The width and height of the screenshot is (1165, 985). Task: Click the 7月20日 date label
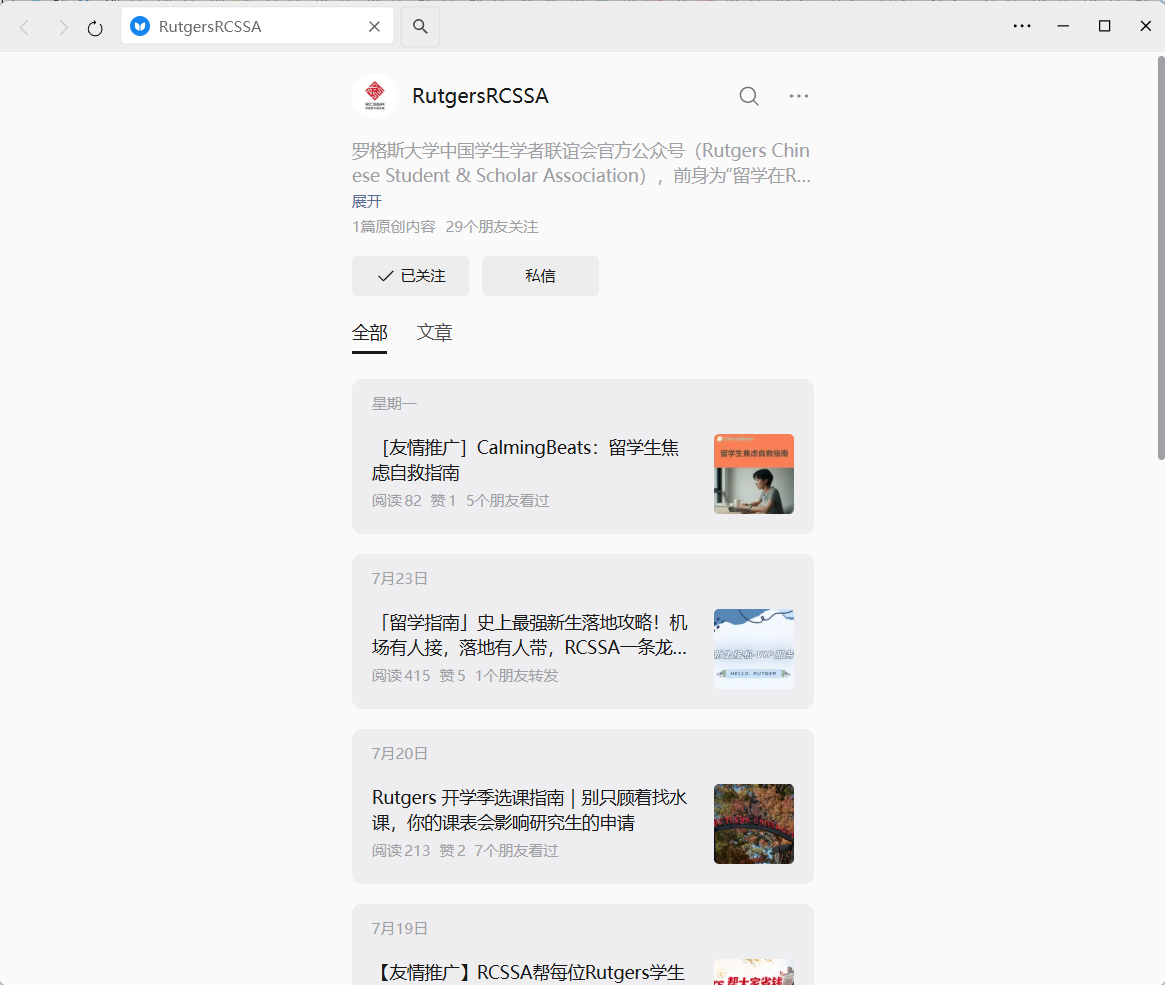pyautogui.click(x=400, y=754)
